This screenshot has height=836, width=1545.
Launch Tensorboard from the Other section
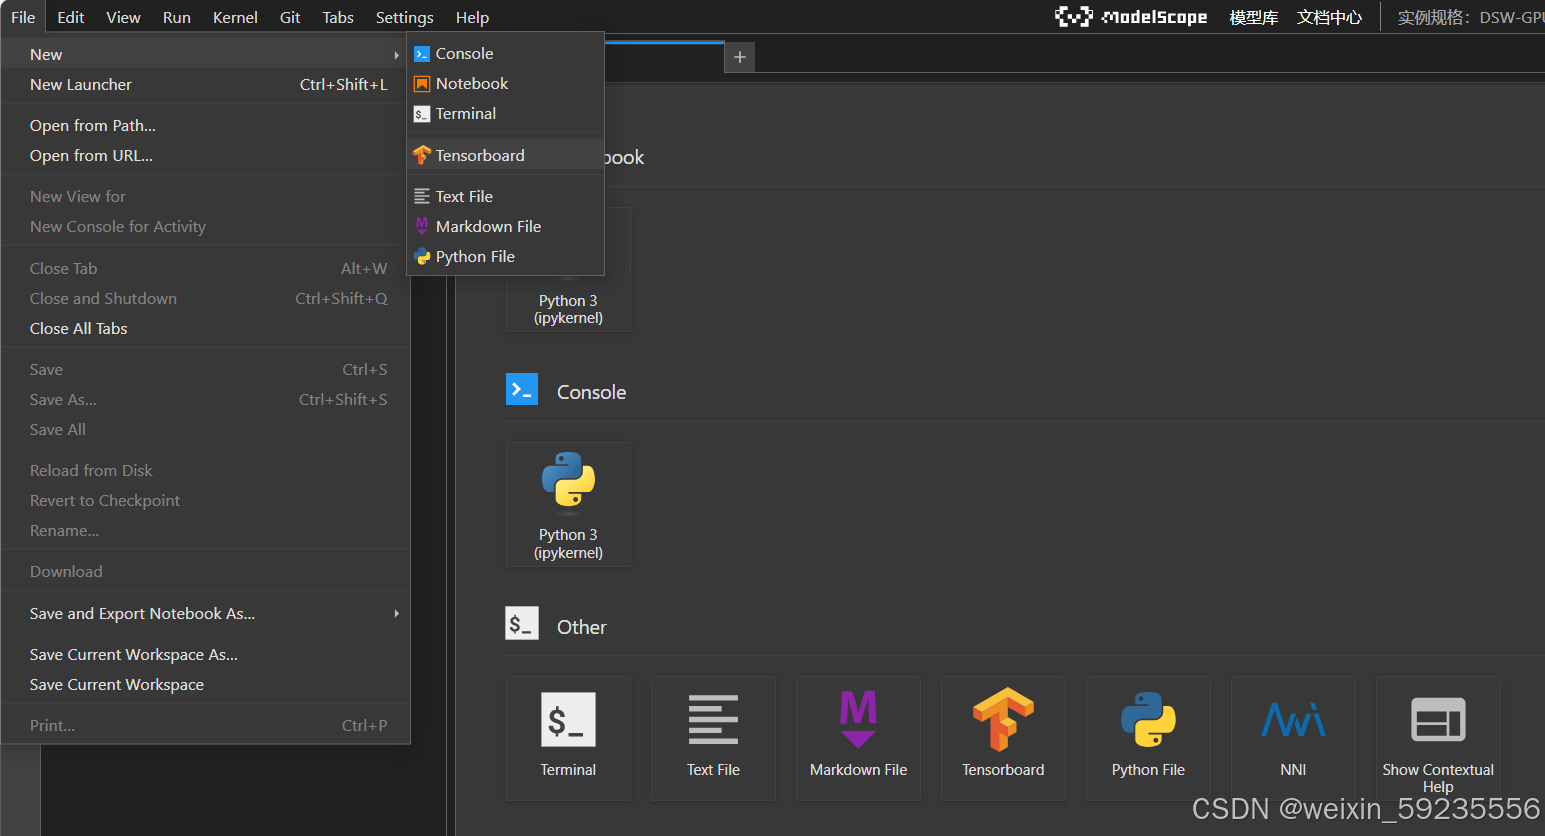click(x=1003, y=737)
